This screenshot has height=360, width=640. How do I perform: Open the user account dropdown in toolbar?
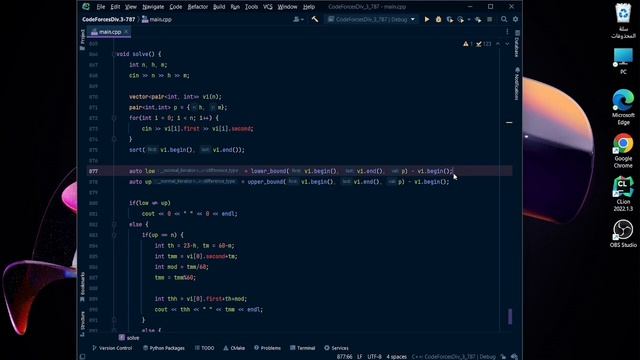pos(298,19)
